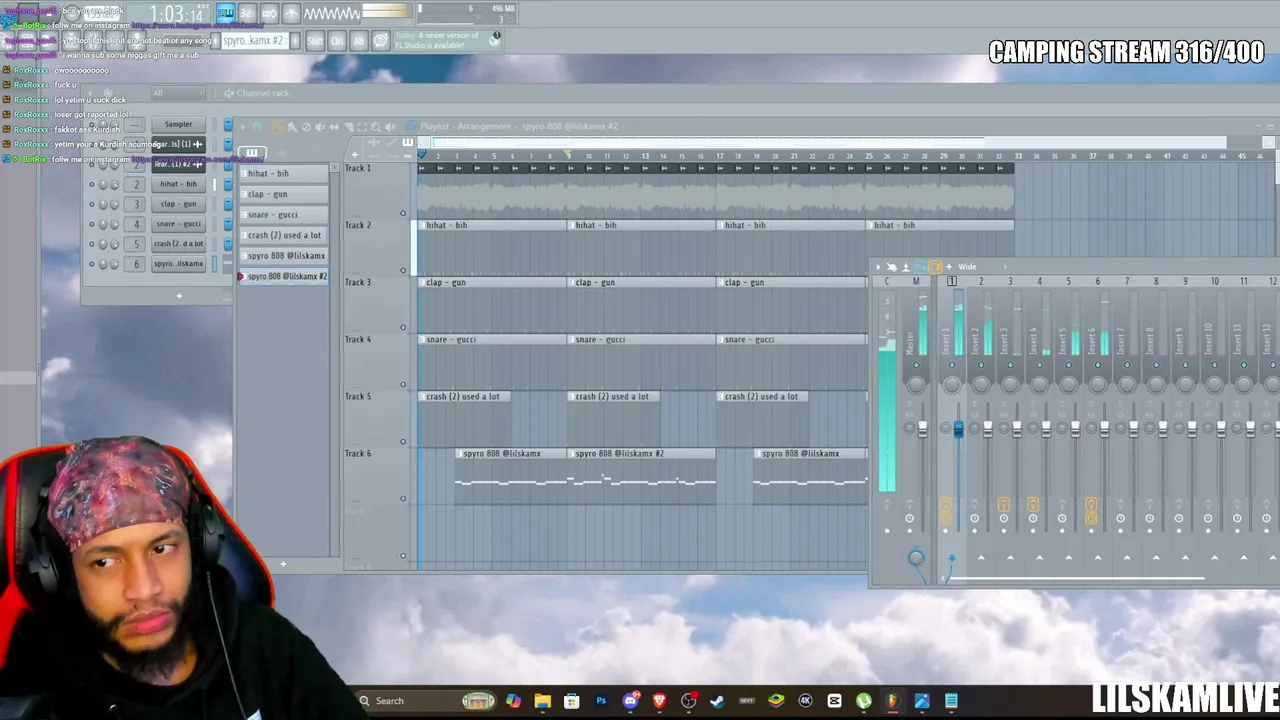This screenshot has height=720, width=1280.
Task: Adjust the Master volume fader
Action: 922,429
